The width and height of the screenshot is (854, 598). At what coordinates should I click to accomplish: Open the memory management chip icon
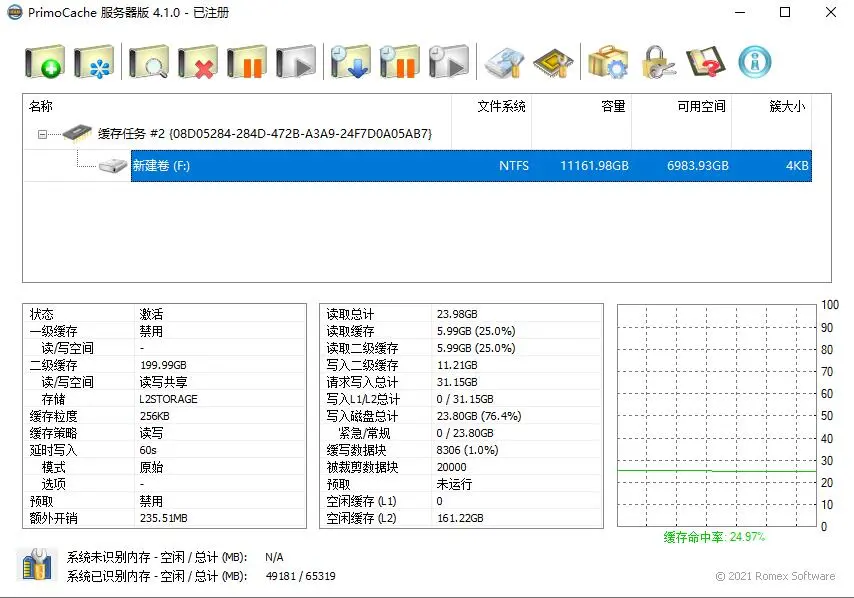click(x=553, y=63)
